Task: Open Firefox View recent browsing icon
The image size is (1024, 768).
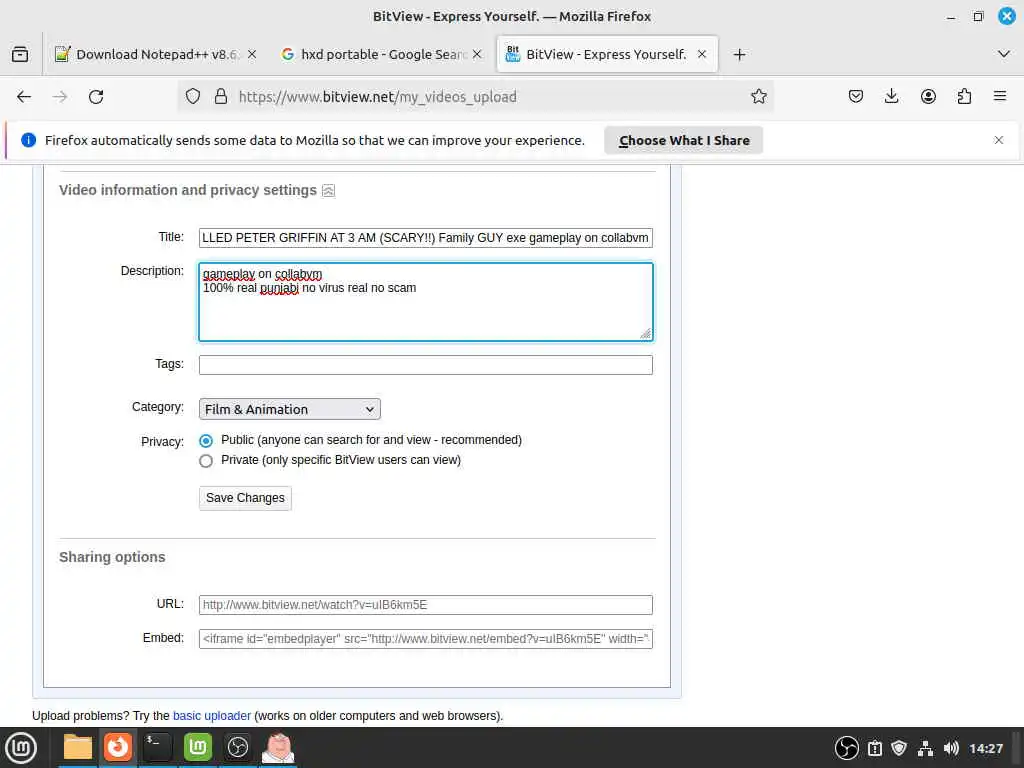Action: 20,54
